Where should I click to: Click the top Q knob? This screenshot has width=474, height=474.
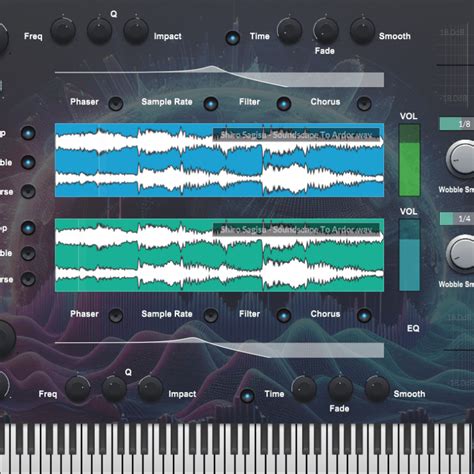(x=99, y=31)
